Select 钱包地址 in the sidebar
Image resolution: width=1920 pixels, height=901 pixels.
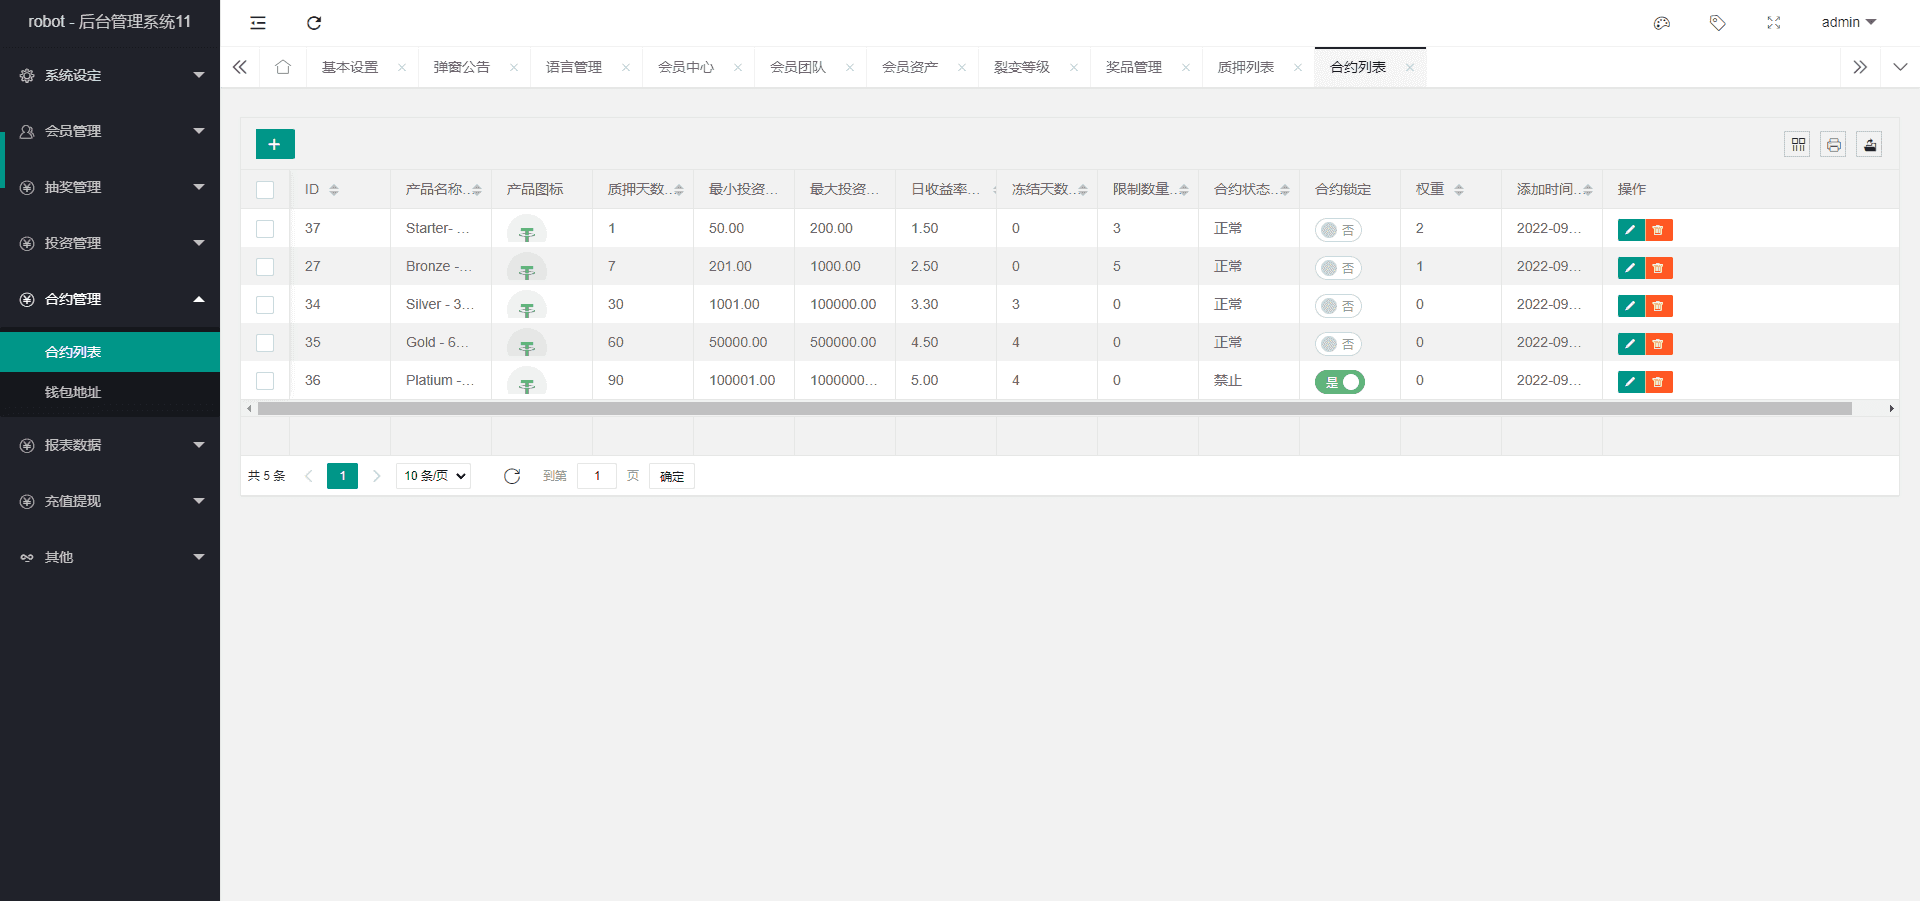click(73, 392)
